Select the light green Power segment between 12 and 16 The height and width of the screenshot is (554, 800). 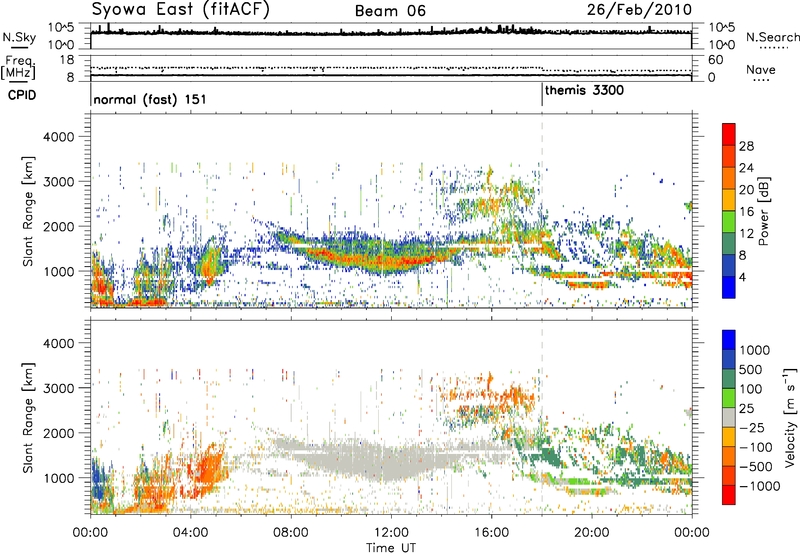729,222
